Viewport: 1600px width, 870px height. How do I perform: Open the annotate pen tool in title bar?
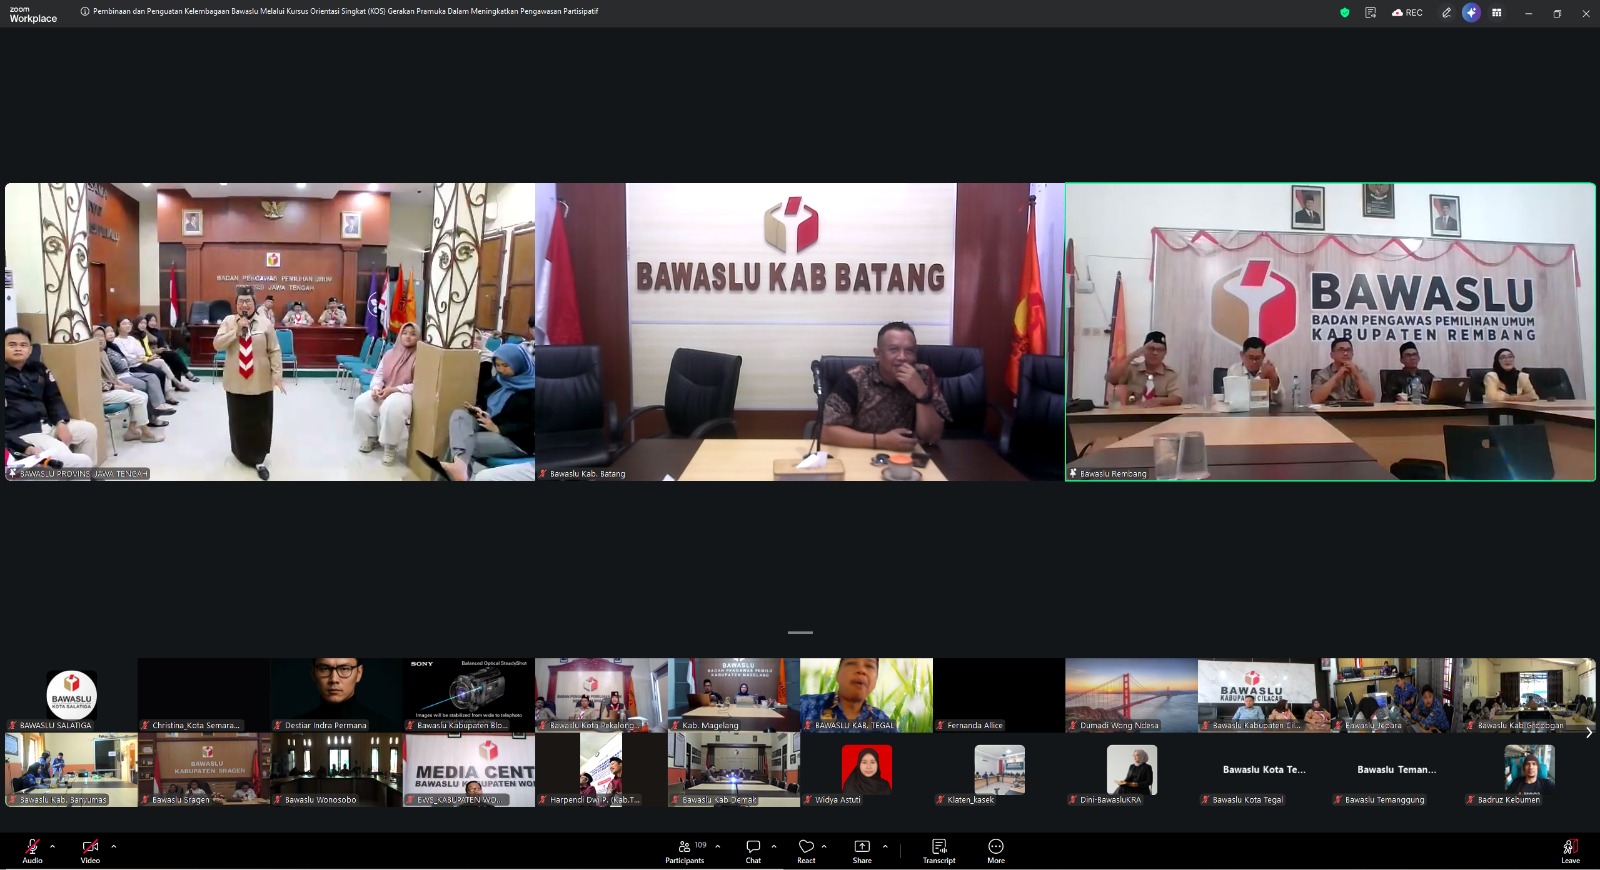point(1446,13)
